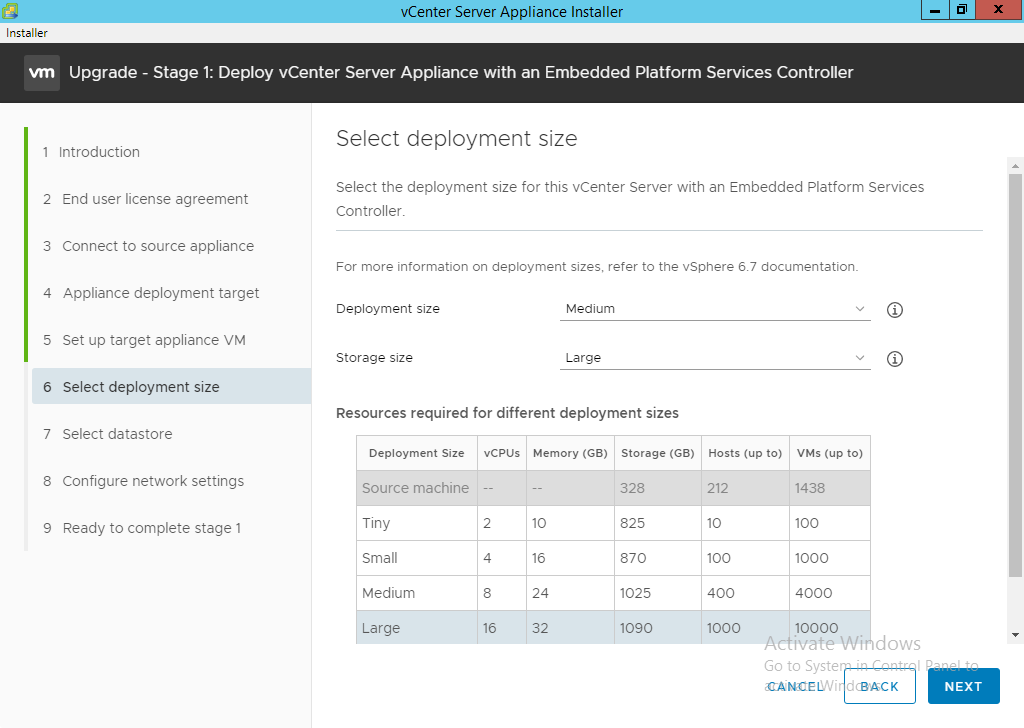Click the scrollbar up arrow
The image size is (1024, 728).
[x=1015, y=166]
